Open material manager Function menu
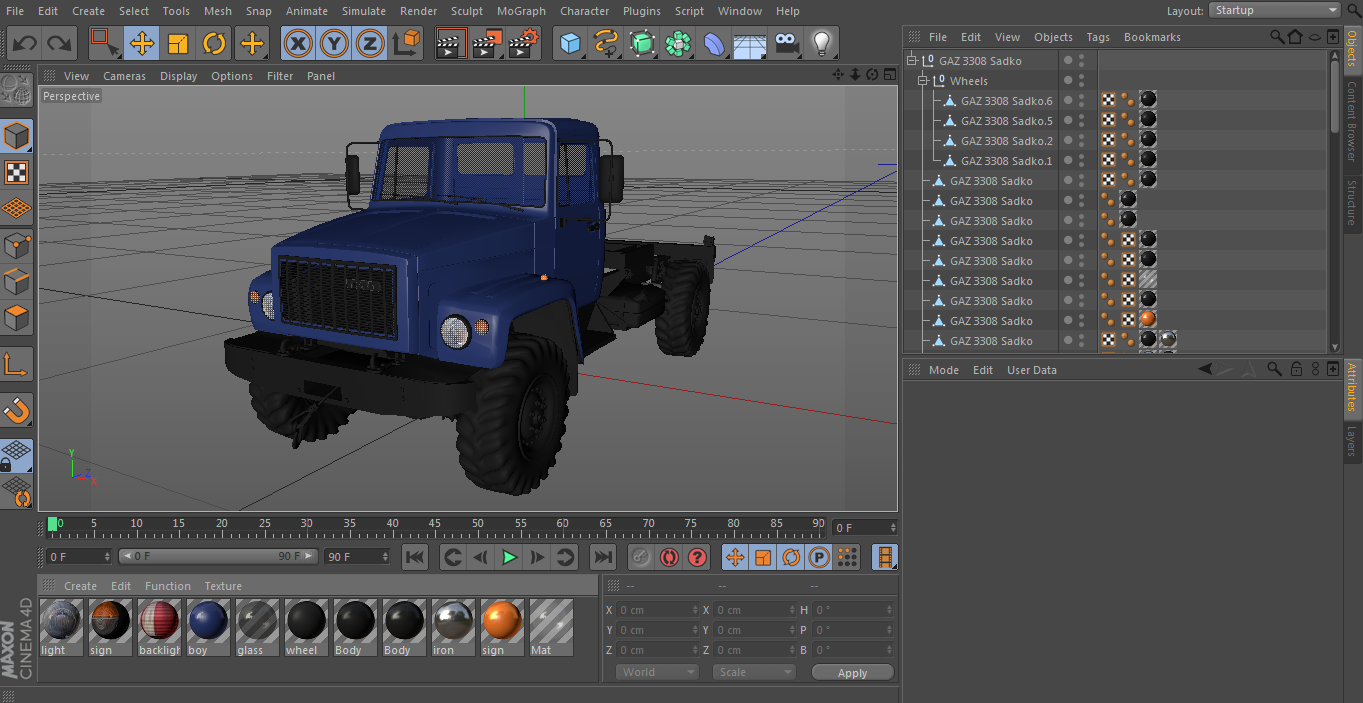This screenshot has width=1363, height=703. (167, 586)
